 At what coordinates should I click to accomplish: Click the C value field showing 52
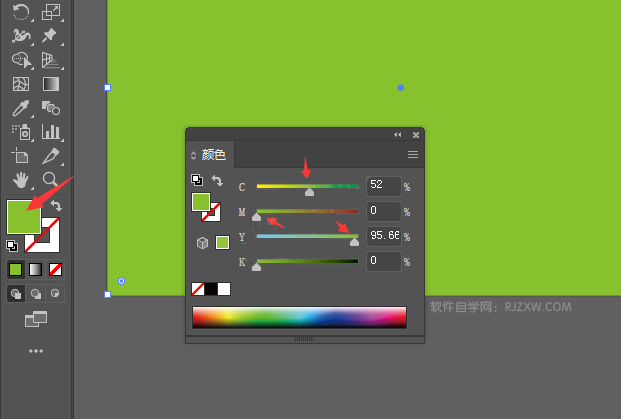(384, 186)
